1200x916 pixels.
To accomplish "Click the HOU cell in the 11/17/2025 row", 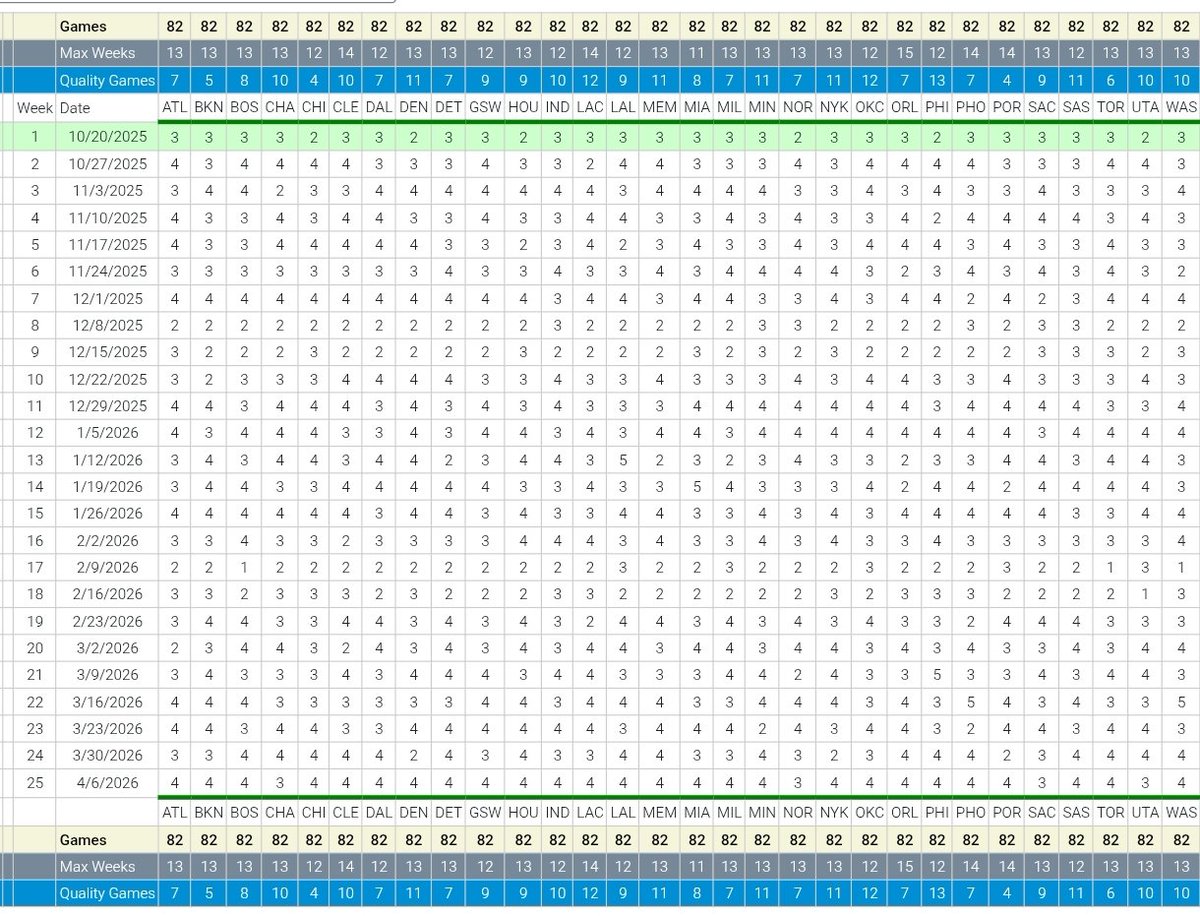I will tap(522, 245).
